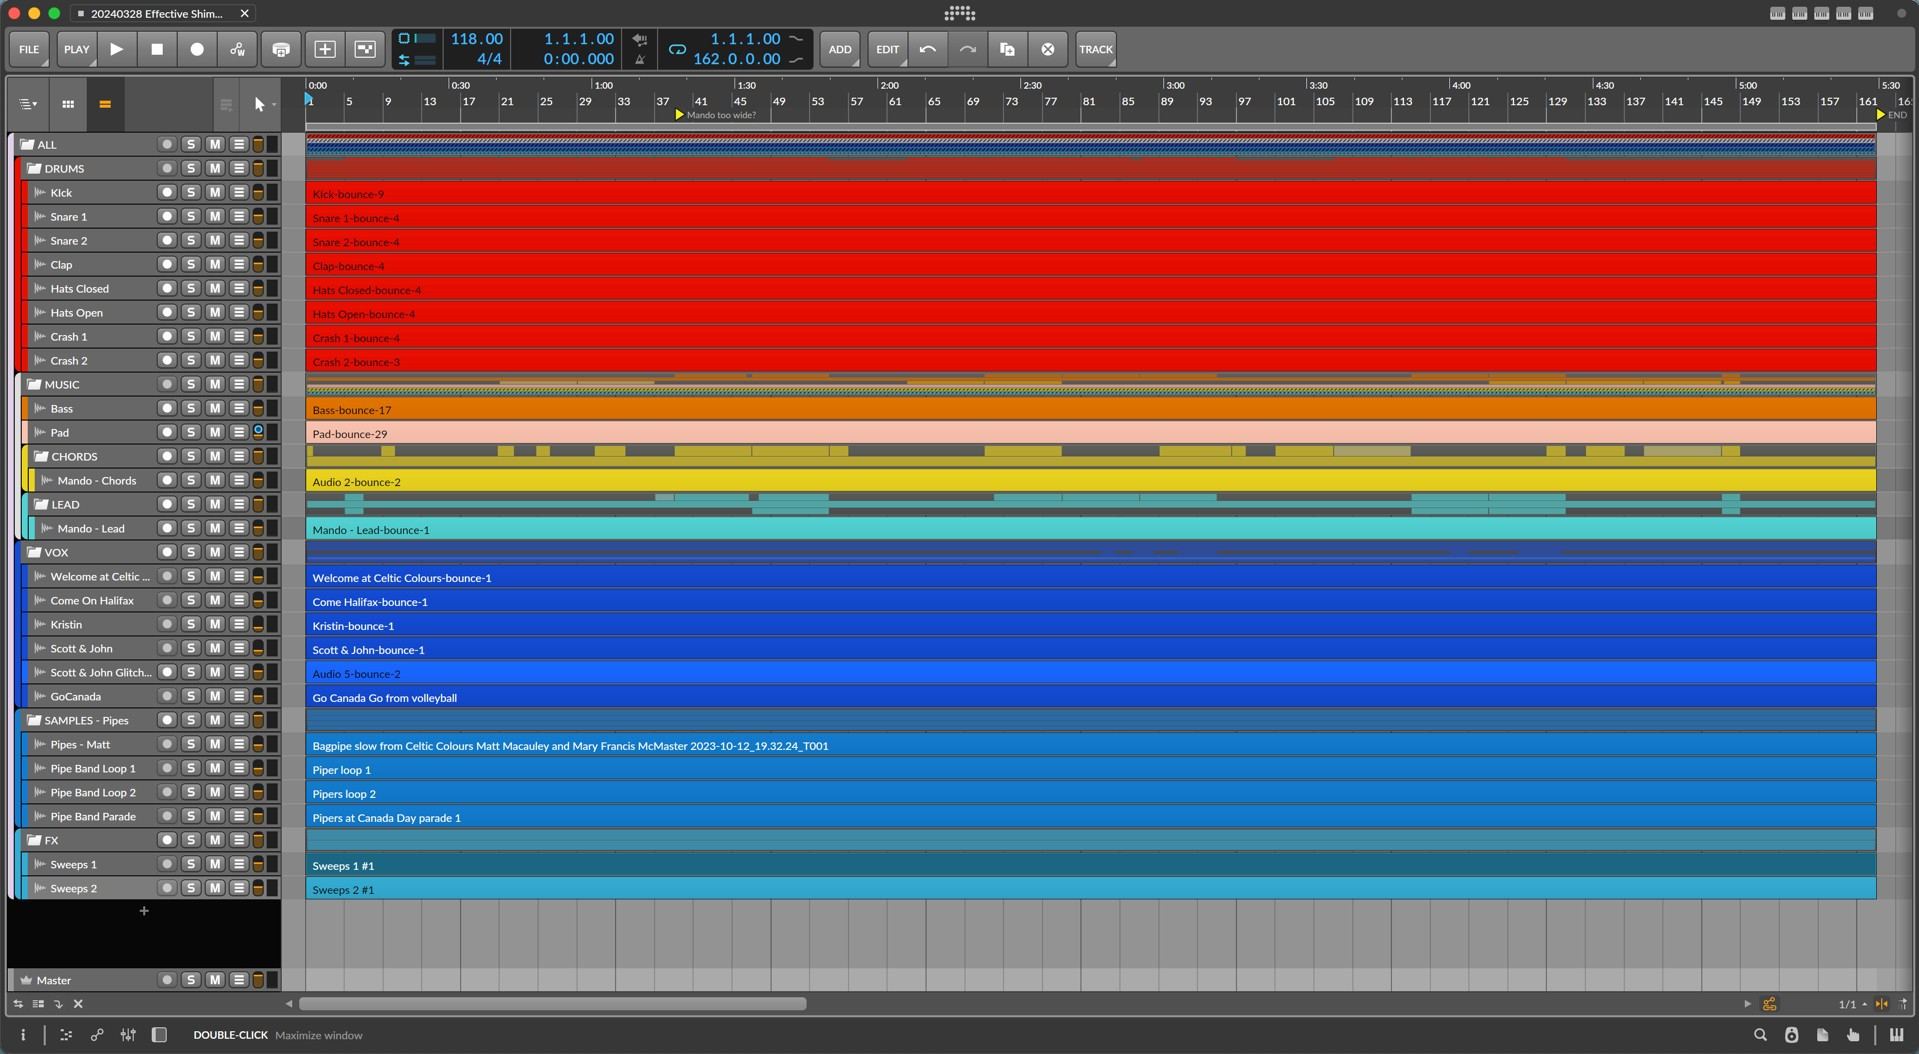The width and height of the screenshot is (1919, 1054).
Task: Open the track list view options dropdown
Action: tap(28, 104)
